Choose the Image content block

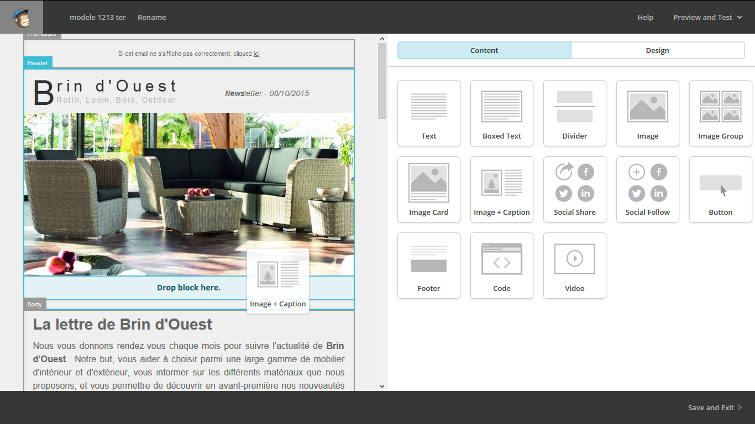(x=648, y=114)
